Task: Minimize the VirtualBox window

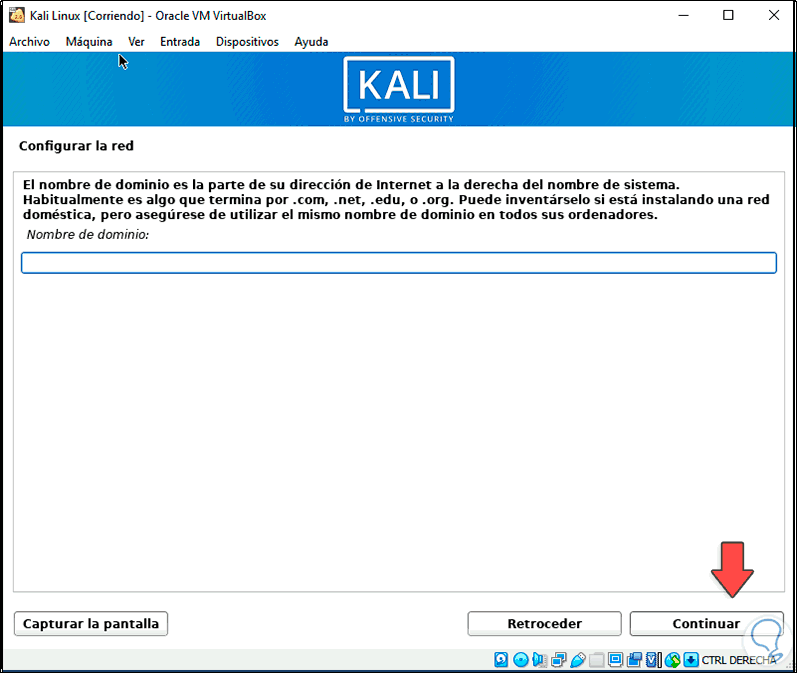Action: 683,15
